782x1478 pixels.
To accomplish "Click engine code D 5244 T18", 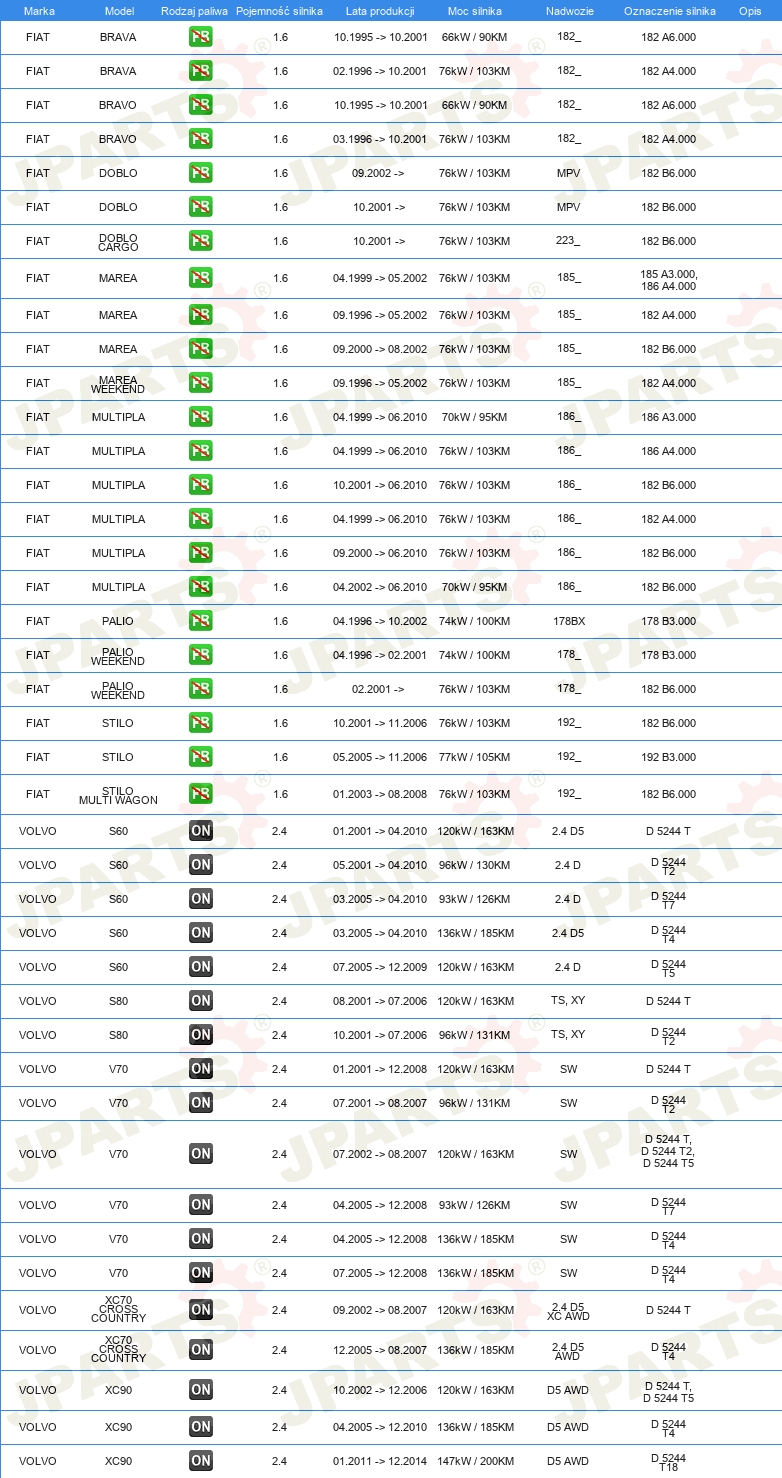I will pyautogui.click(x=668, y=1461).
